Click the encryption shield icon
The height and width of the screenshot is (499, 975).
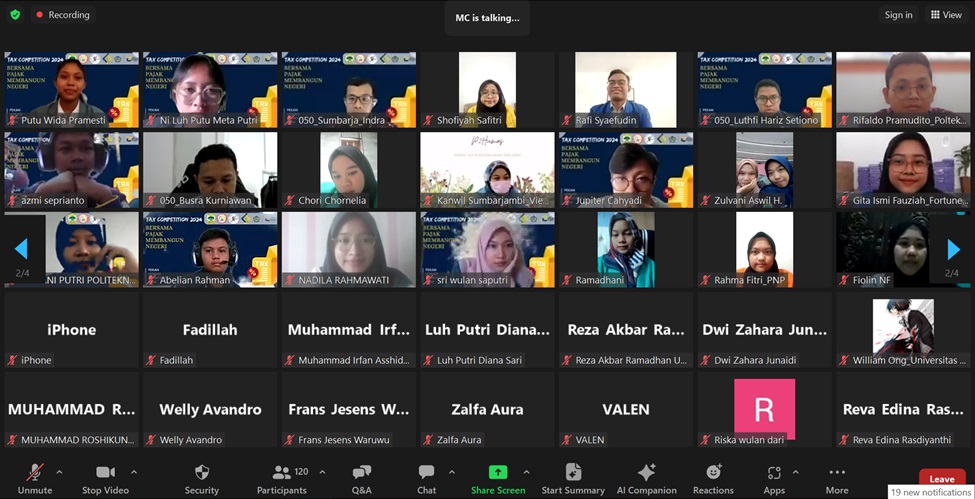point(15,15)
